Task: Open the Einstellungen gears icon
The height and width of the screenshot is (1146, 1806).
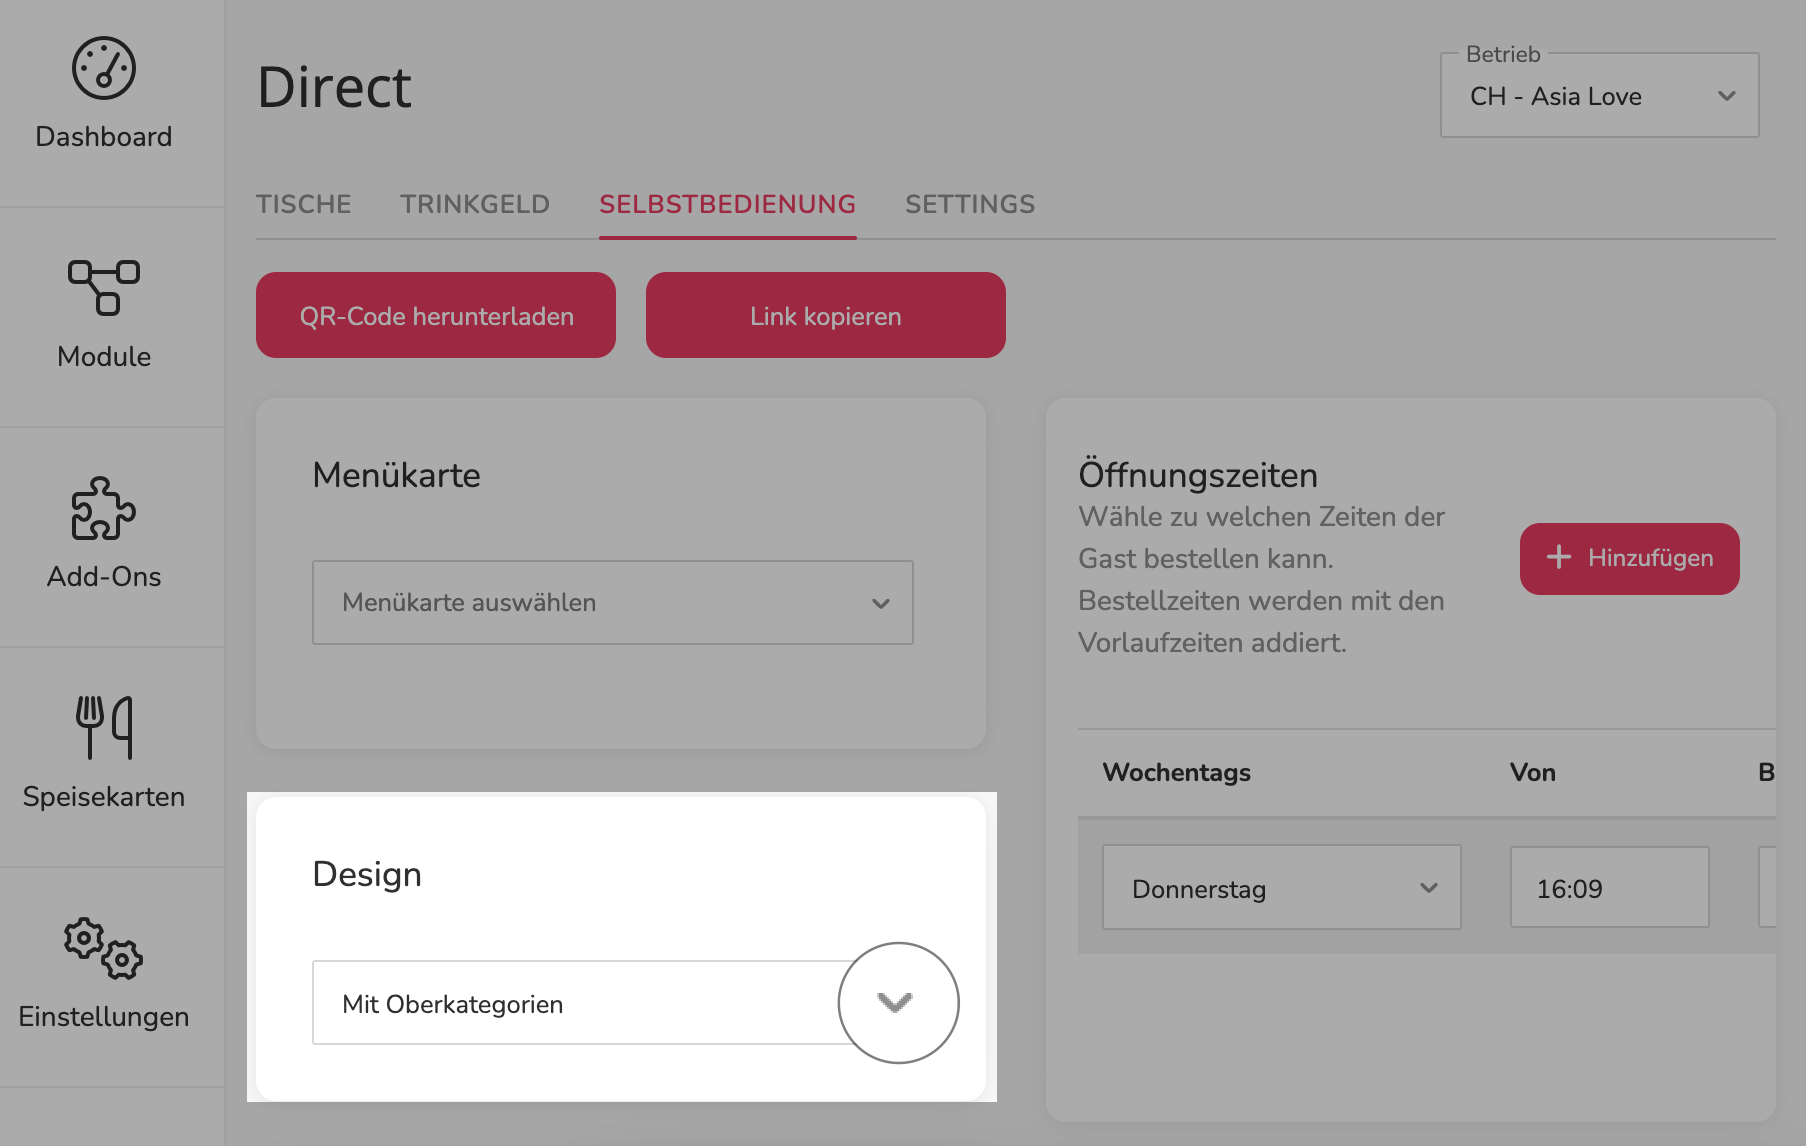Action: 104,948
